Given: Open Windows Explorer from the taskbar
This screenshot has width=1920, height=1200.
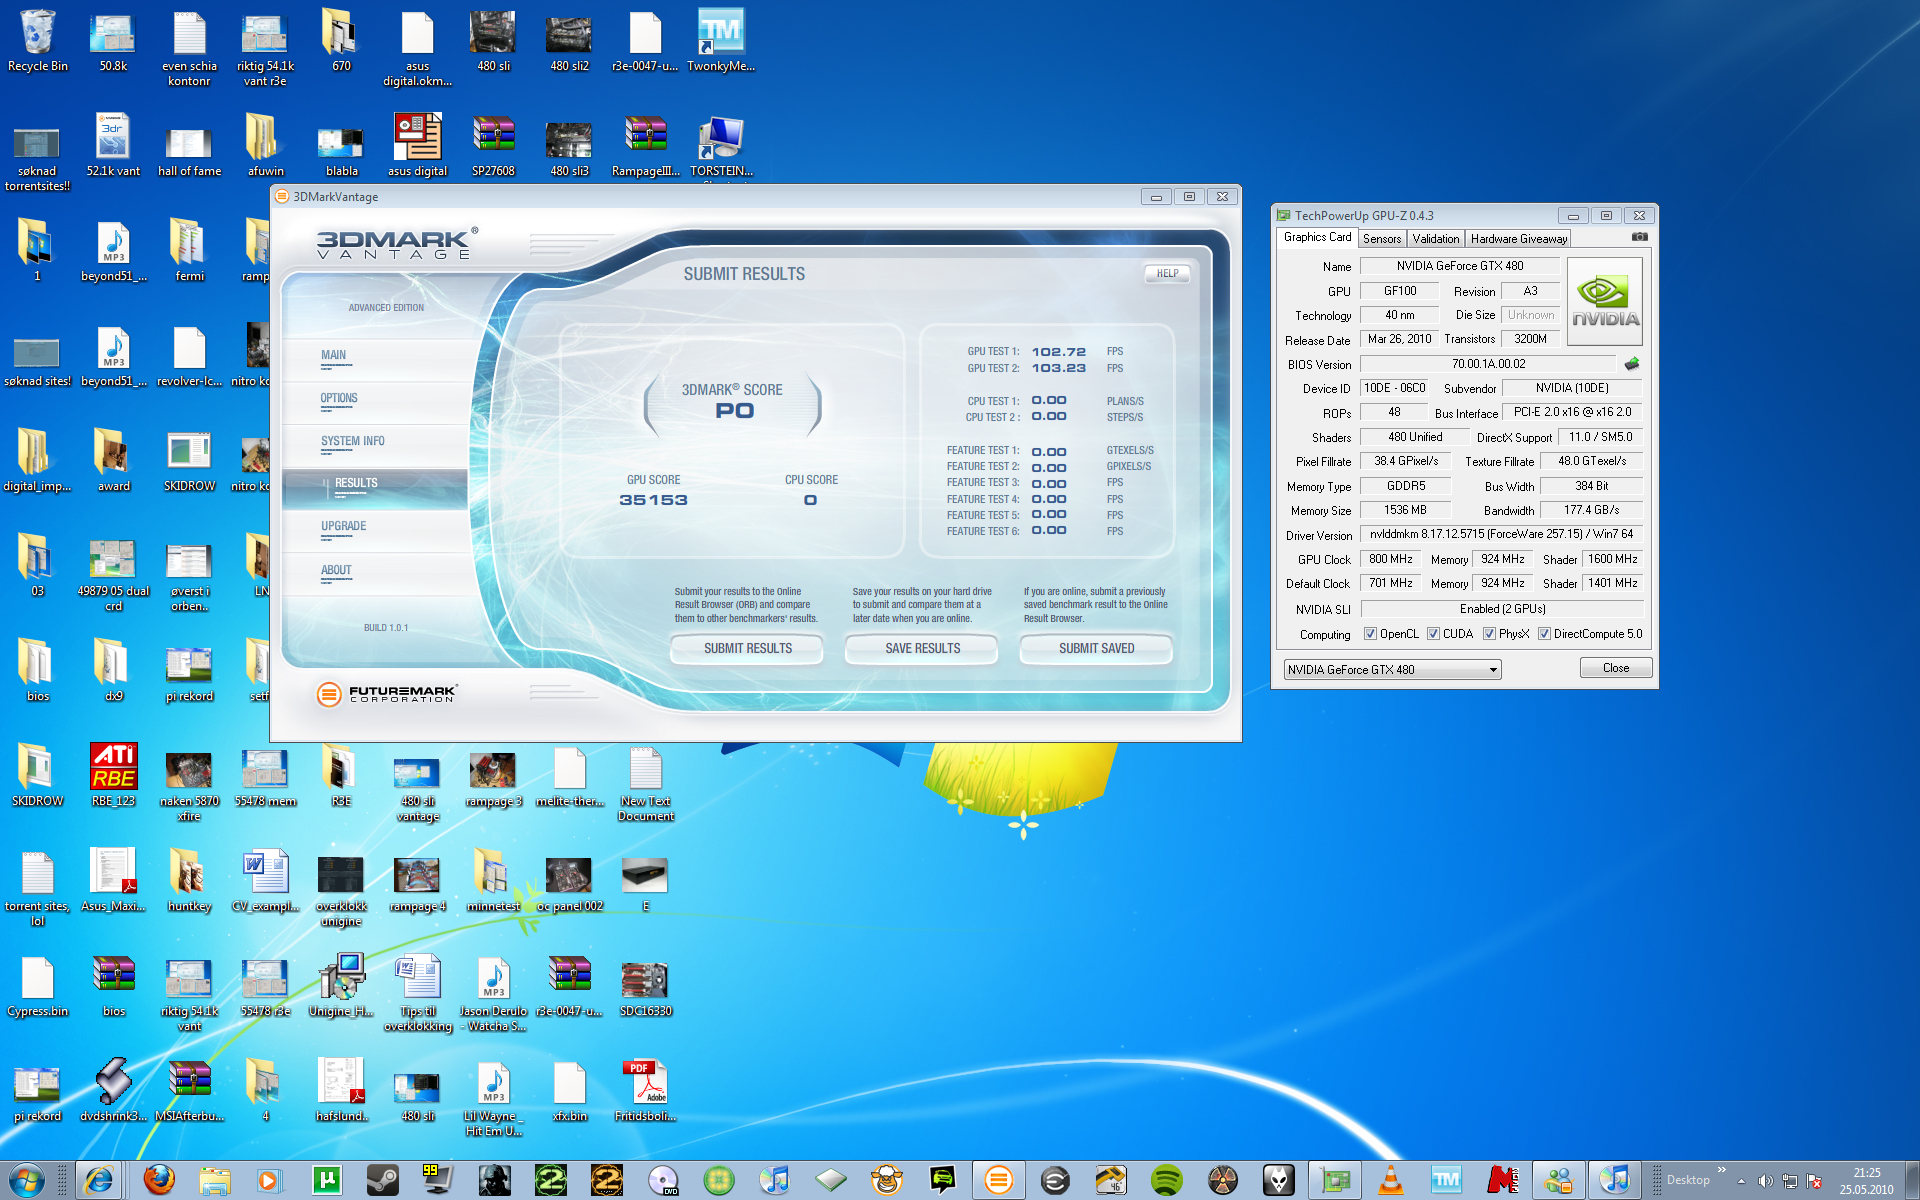Looking at the screenshot, I should pos(214,1180).
